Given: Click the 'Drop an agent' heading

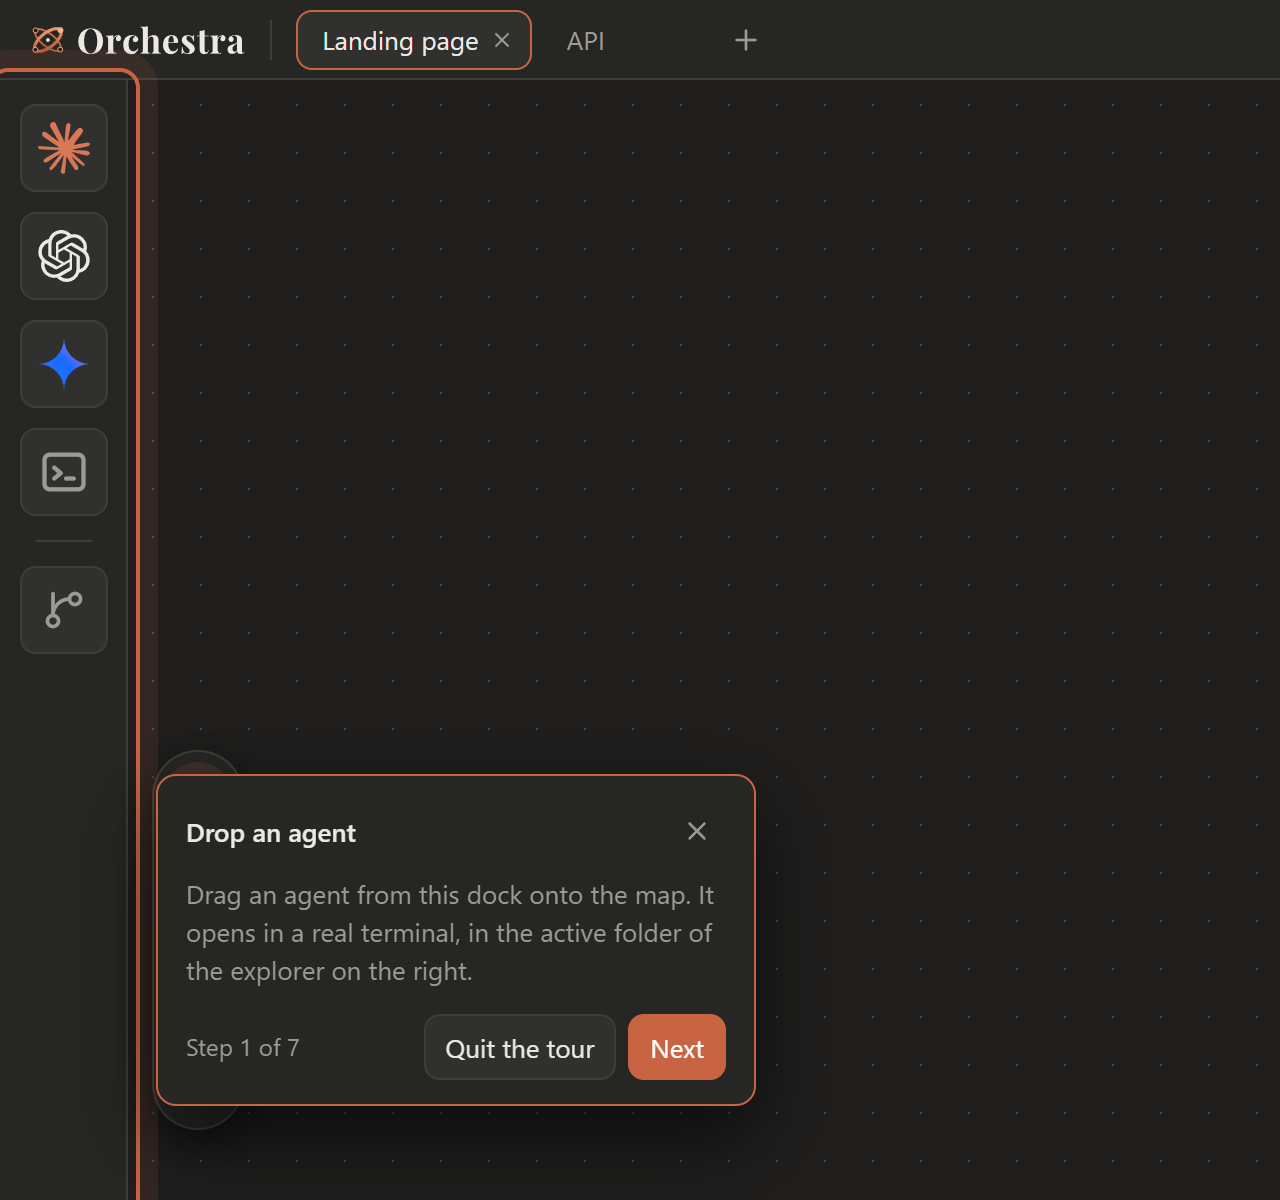Looking at the screenshot, I should (271, 833).
